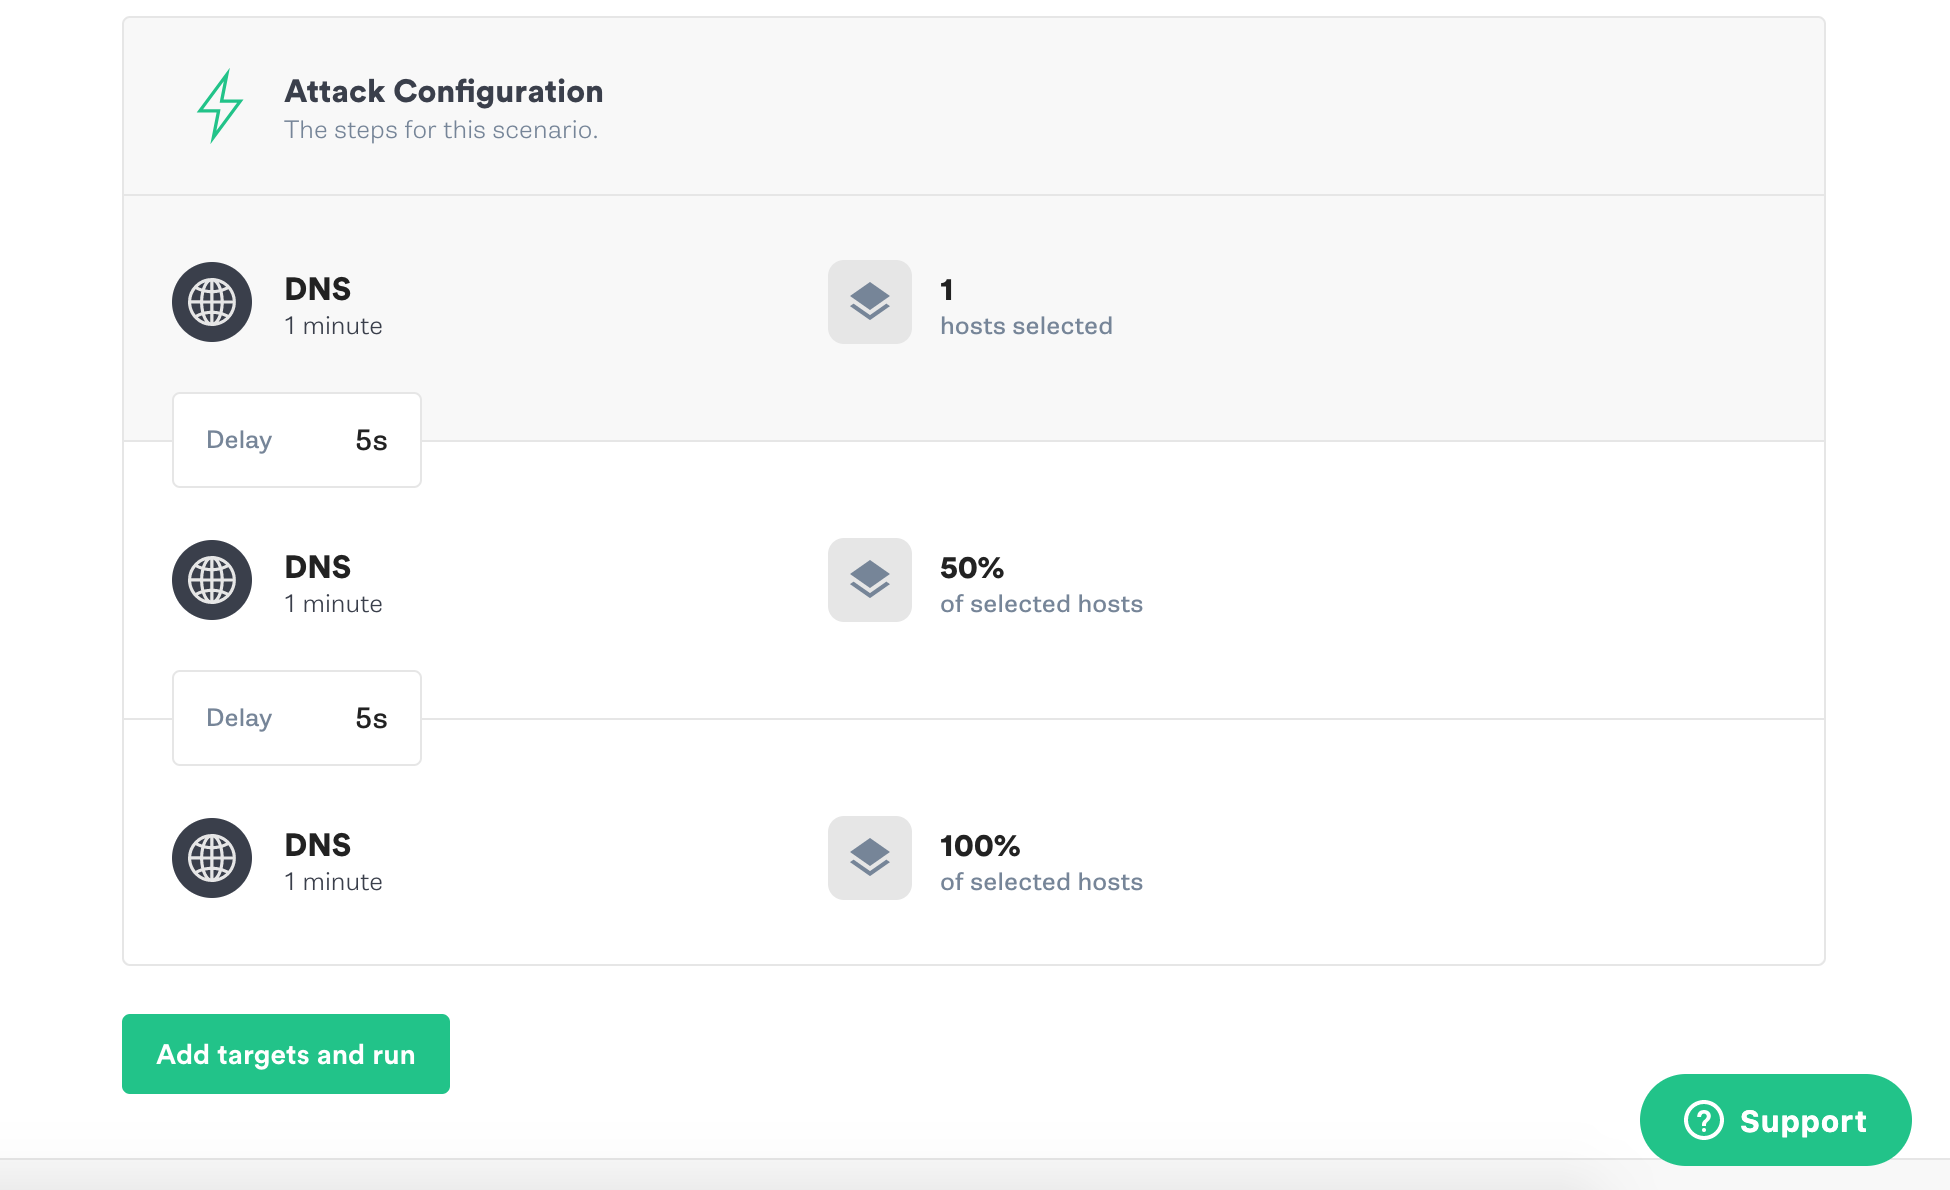This screenshot has height=1190, width=1950.
Task: Select the first DNS attack globe icon
Action: pyautogui.click(x=212, y=302)
